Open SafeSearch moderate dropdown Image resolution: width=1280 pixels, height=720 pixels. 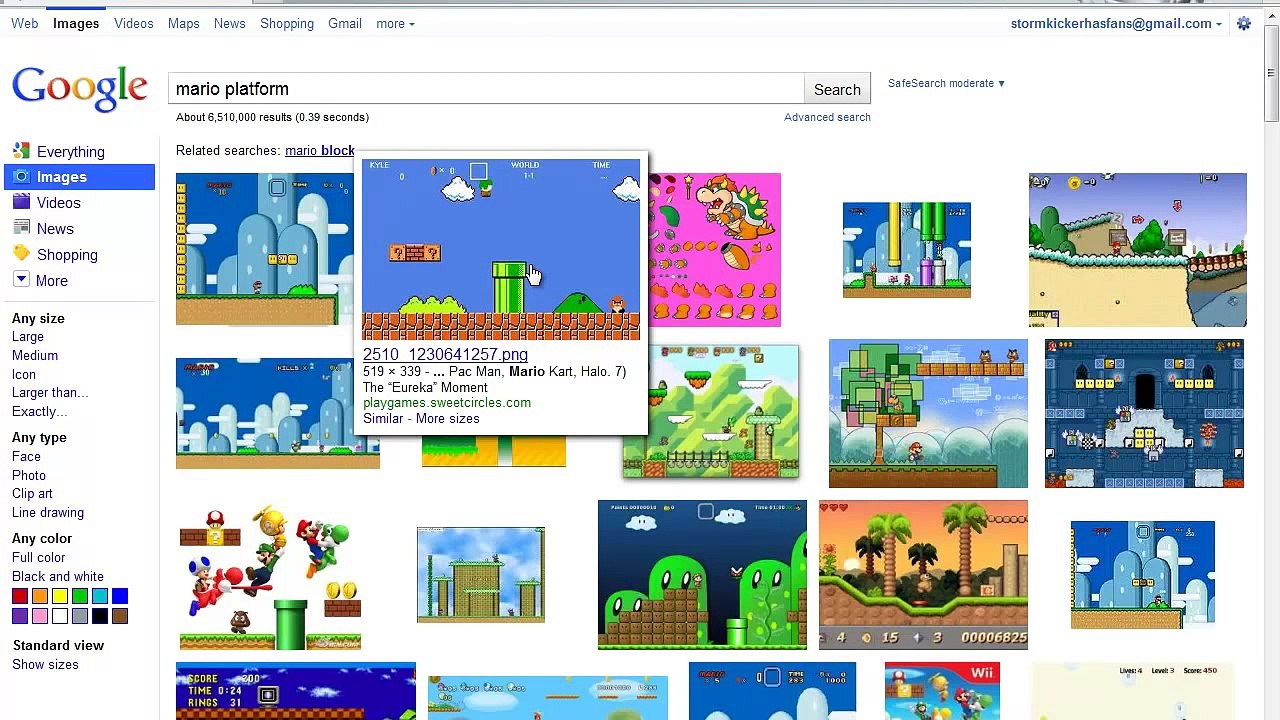(946, 83)
